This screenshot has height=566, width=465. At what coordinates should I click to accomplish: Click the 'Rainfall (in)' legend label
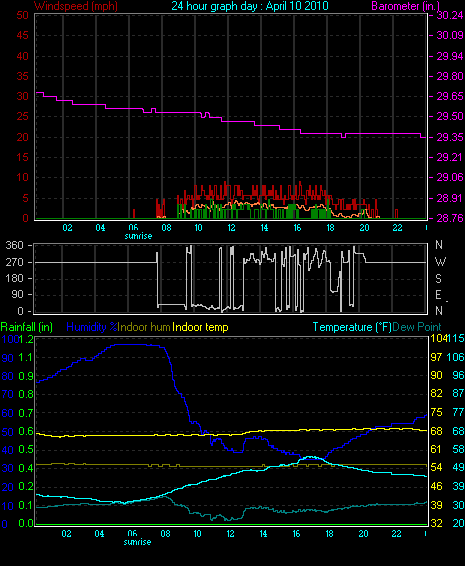point(27,327)
